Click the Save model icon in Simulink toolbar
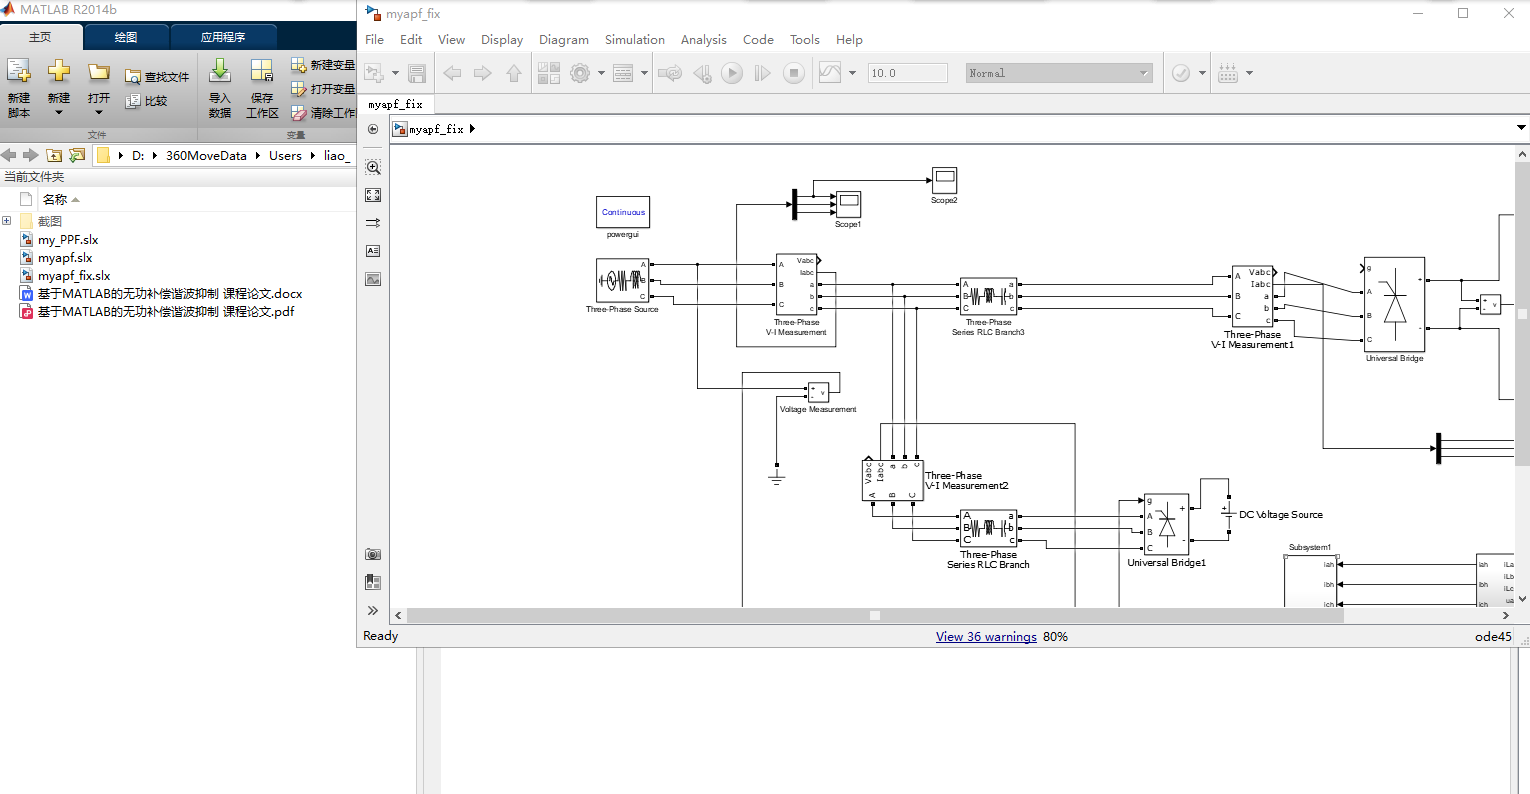Screen dimensions: 1530x794 pos(418,73)
